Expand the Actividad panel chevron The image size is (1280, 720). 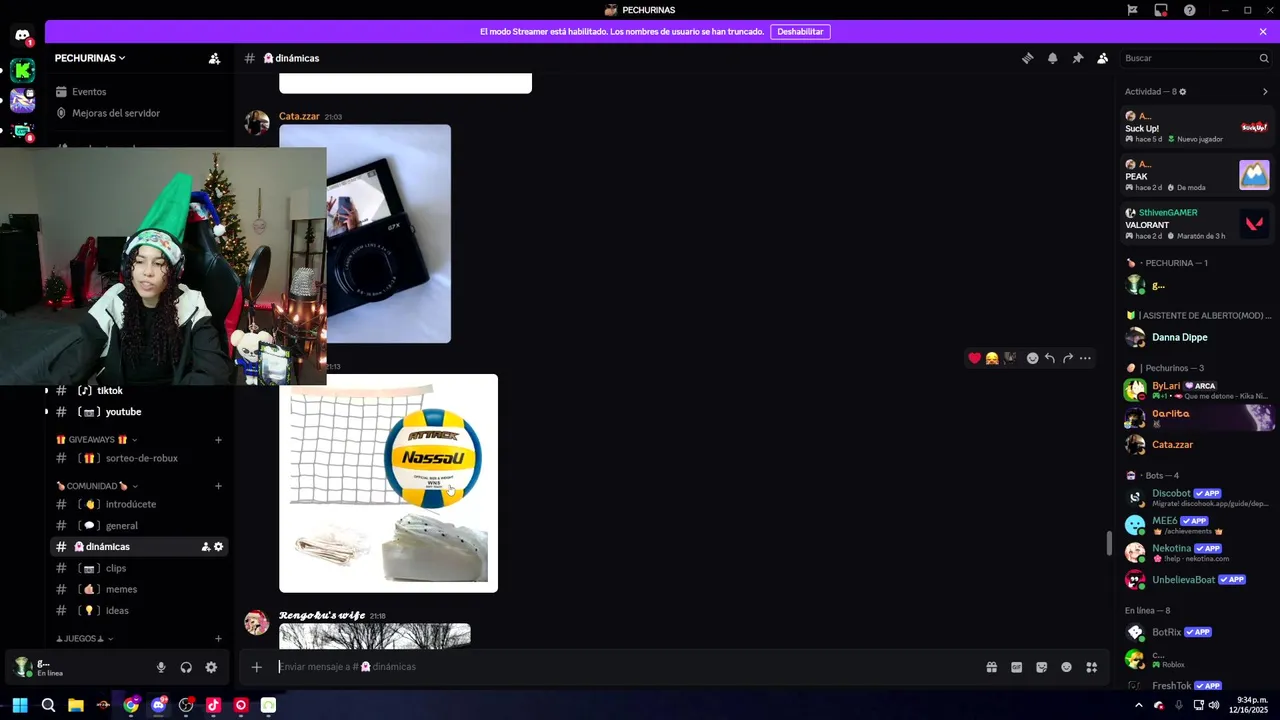[1265, 91]
